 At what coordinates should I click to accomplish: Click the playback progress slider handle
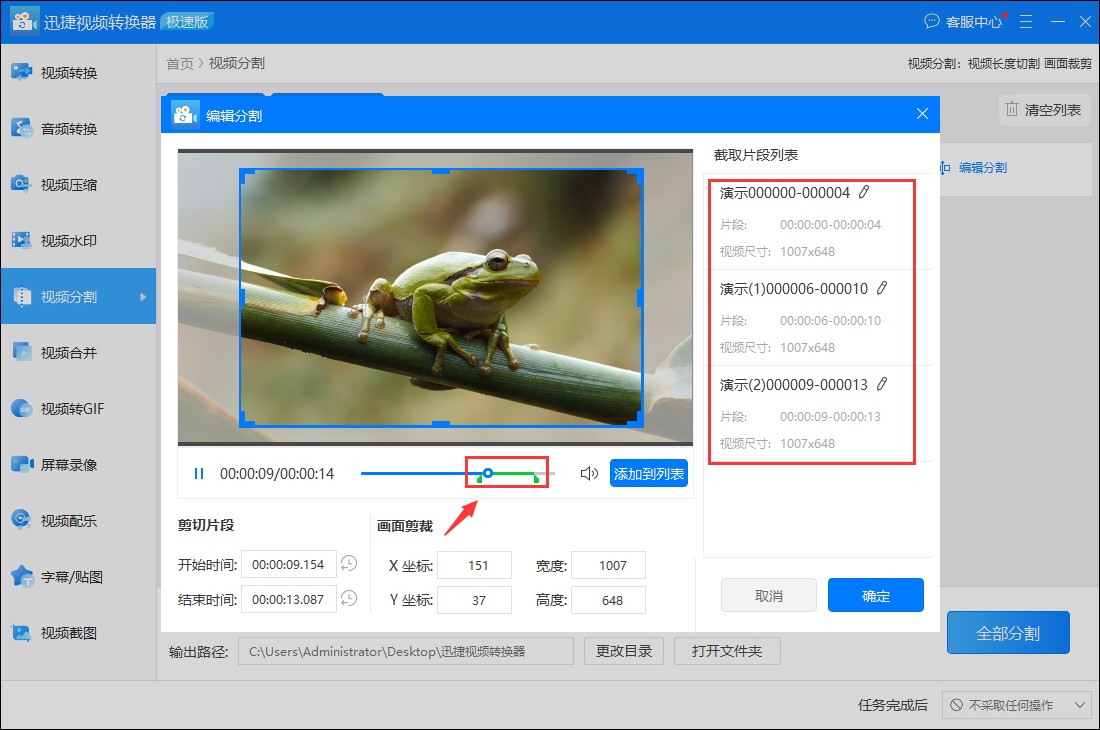tap(488, 472)
